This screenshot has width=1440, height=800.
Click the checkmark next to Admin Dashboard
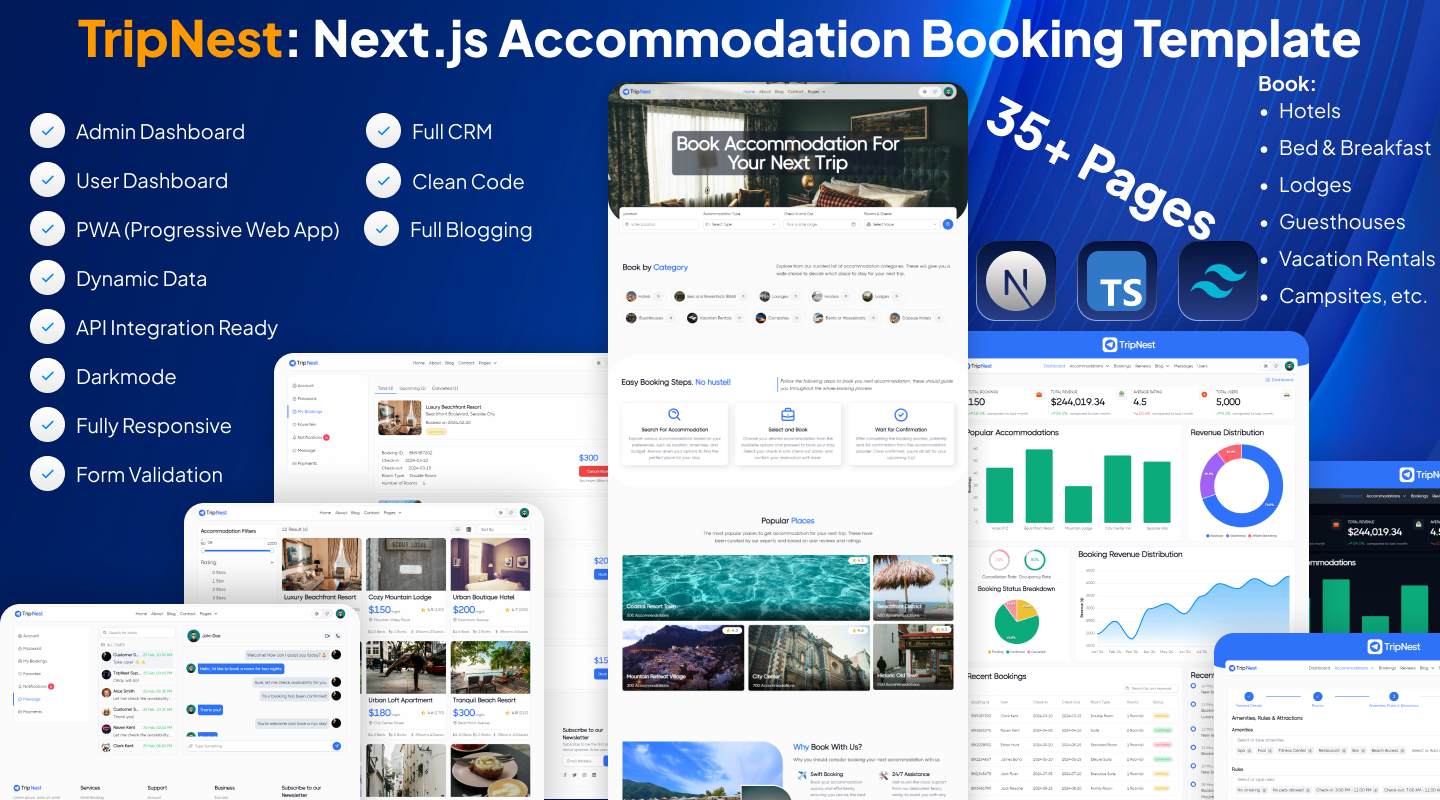(x=47, y=132)
